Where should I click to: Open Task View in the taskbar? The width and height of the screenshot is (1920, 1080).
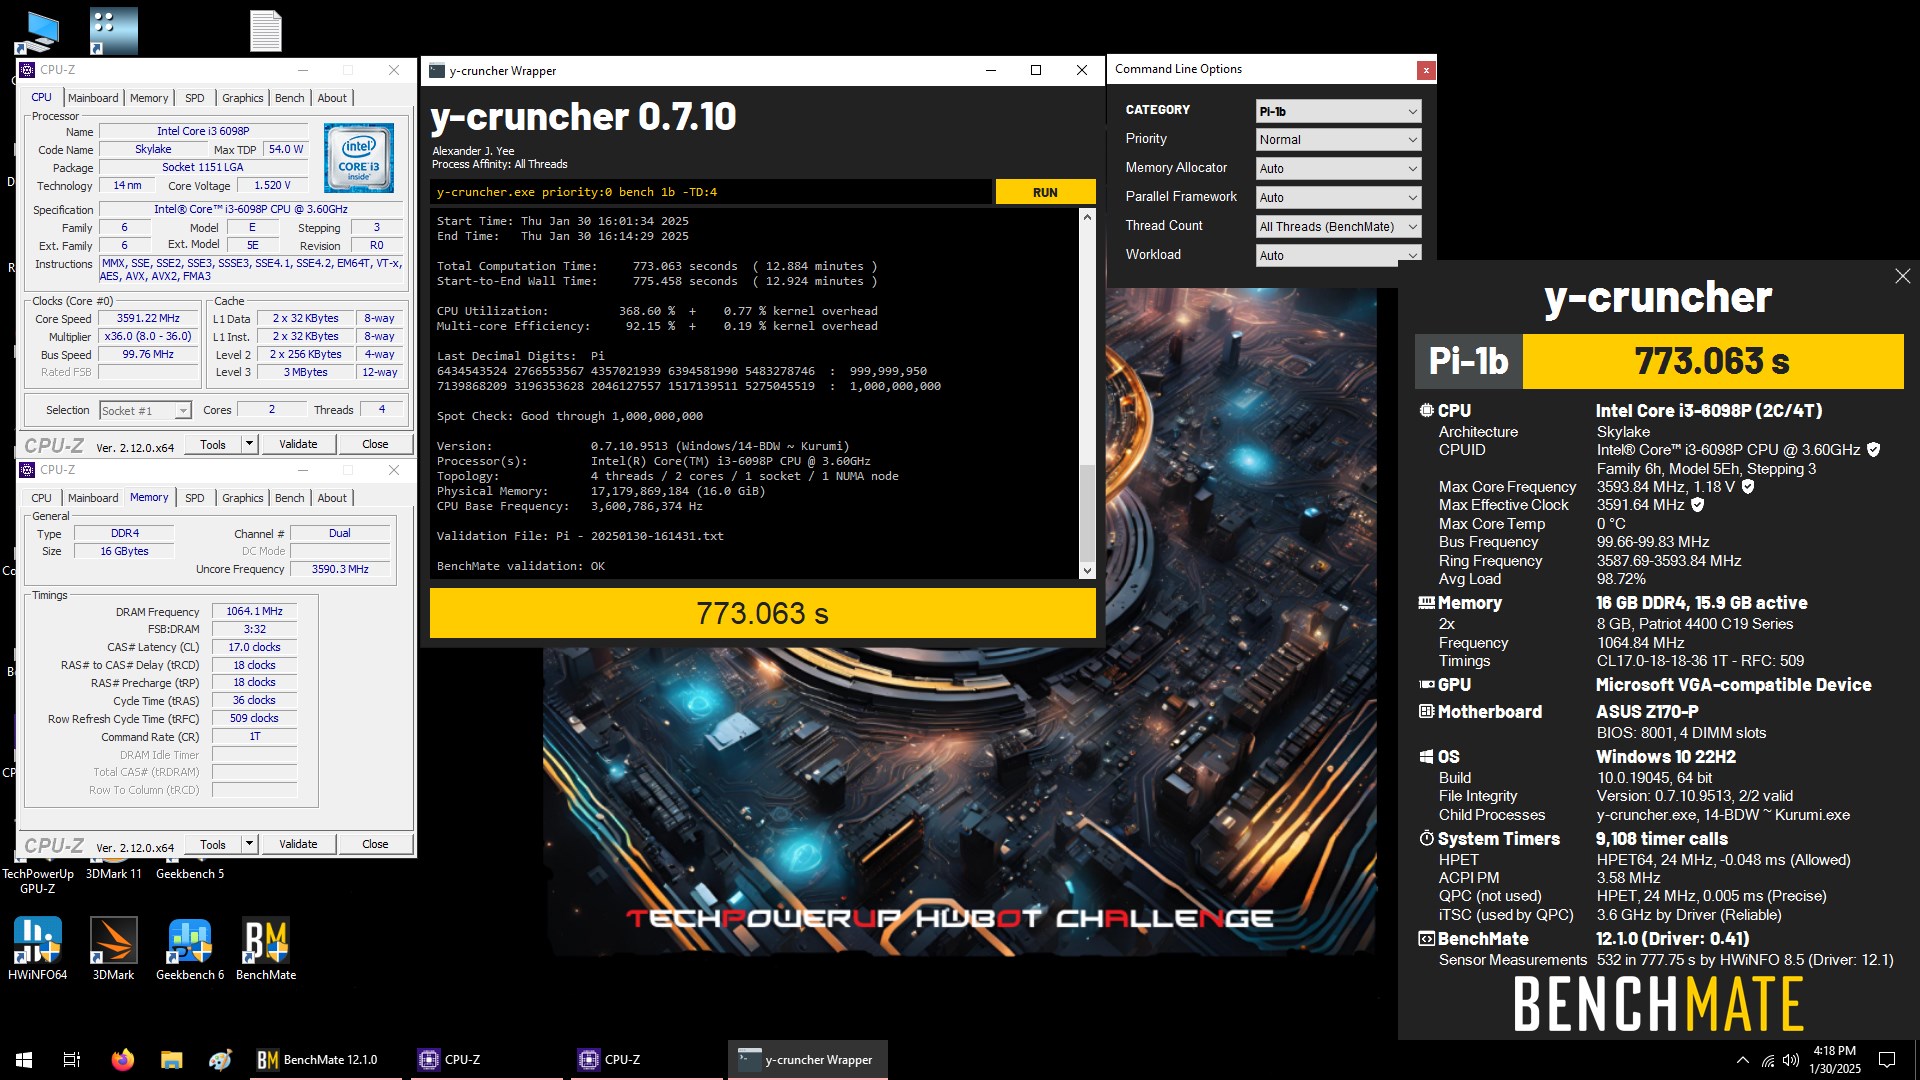pos(72,1060)
